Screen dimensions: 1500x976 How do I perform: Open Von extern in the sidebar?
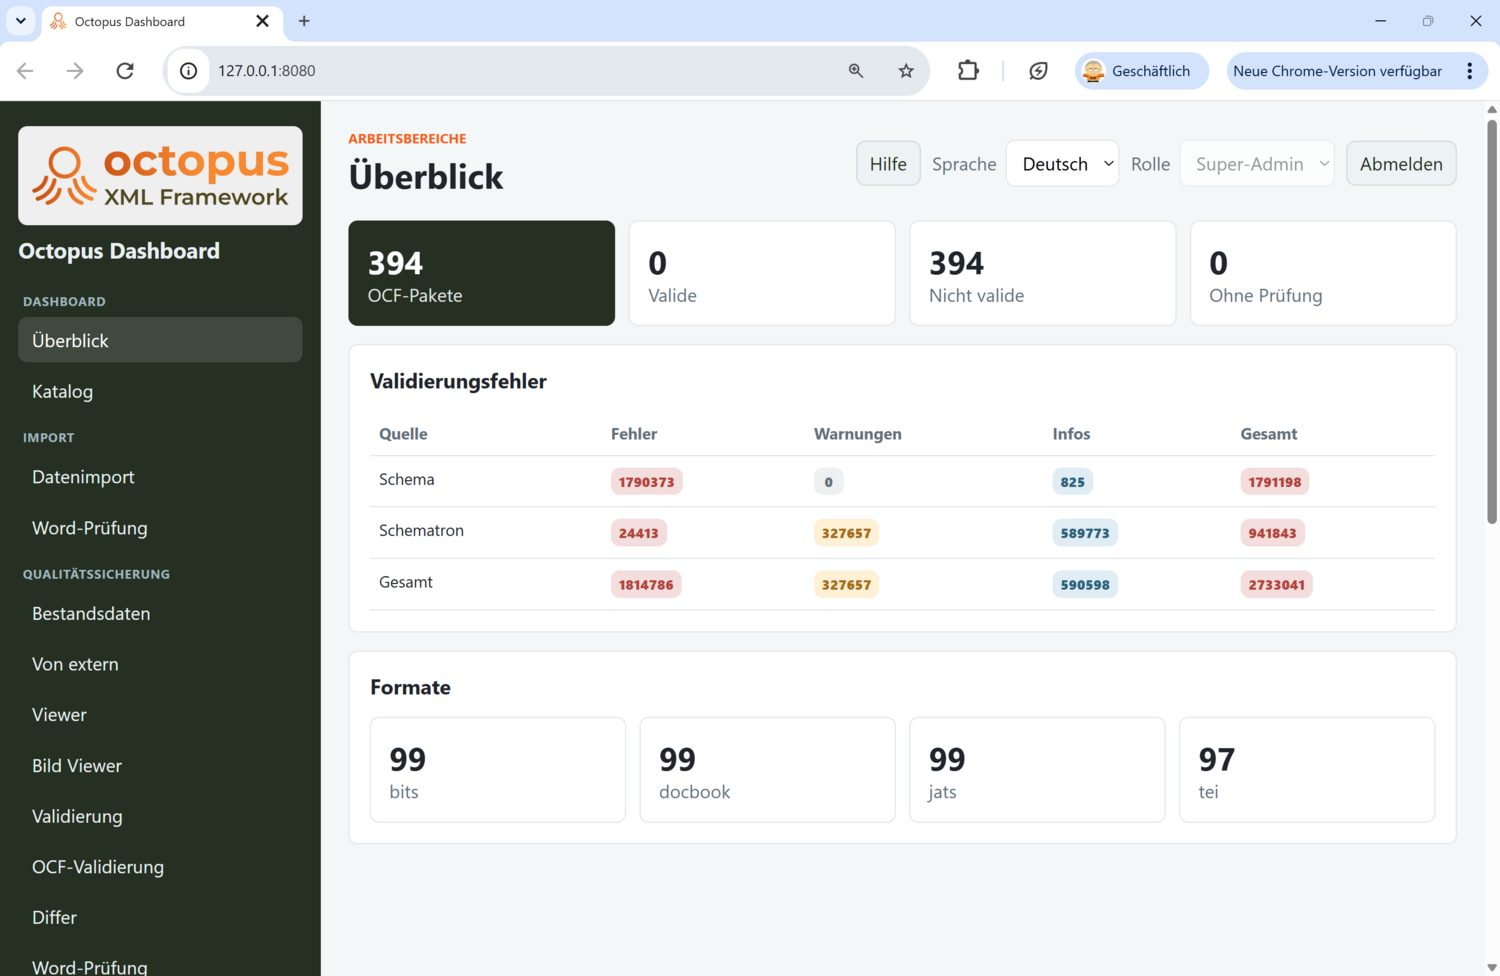160,664
